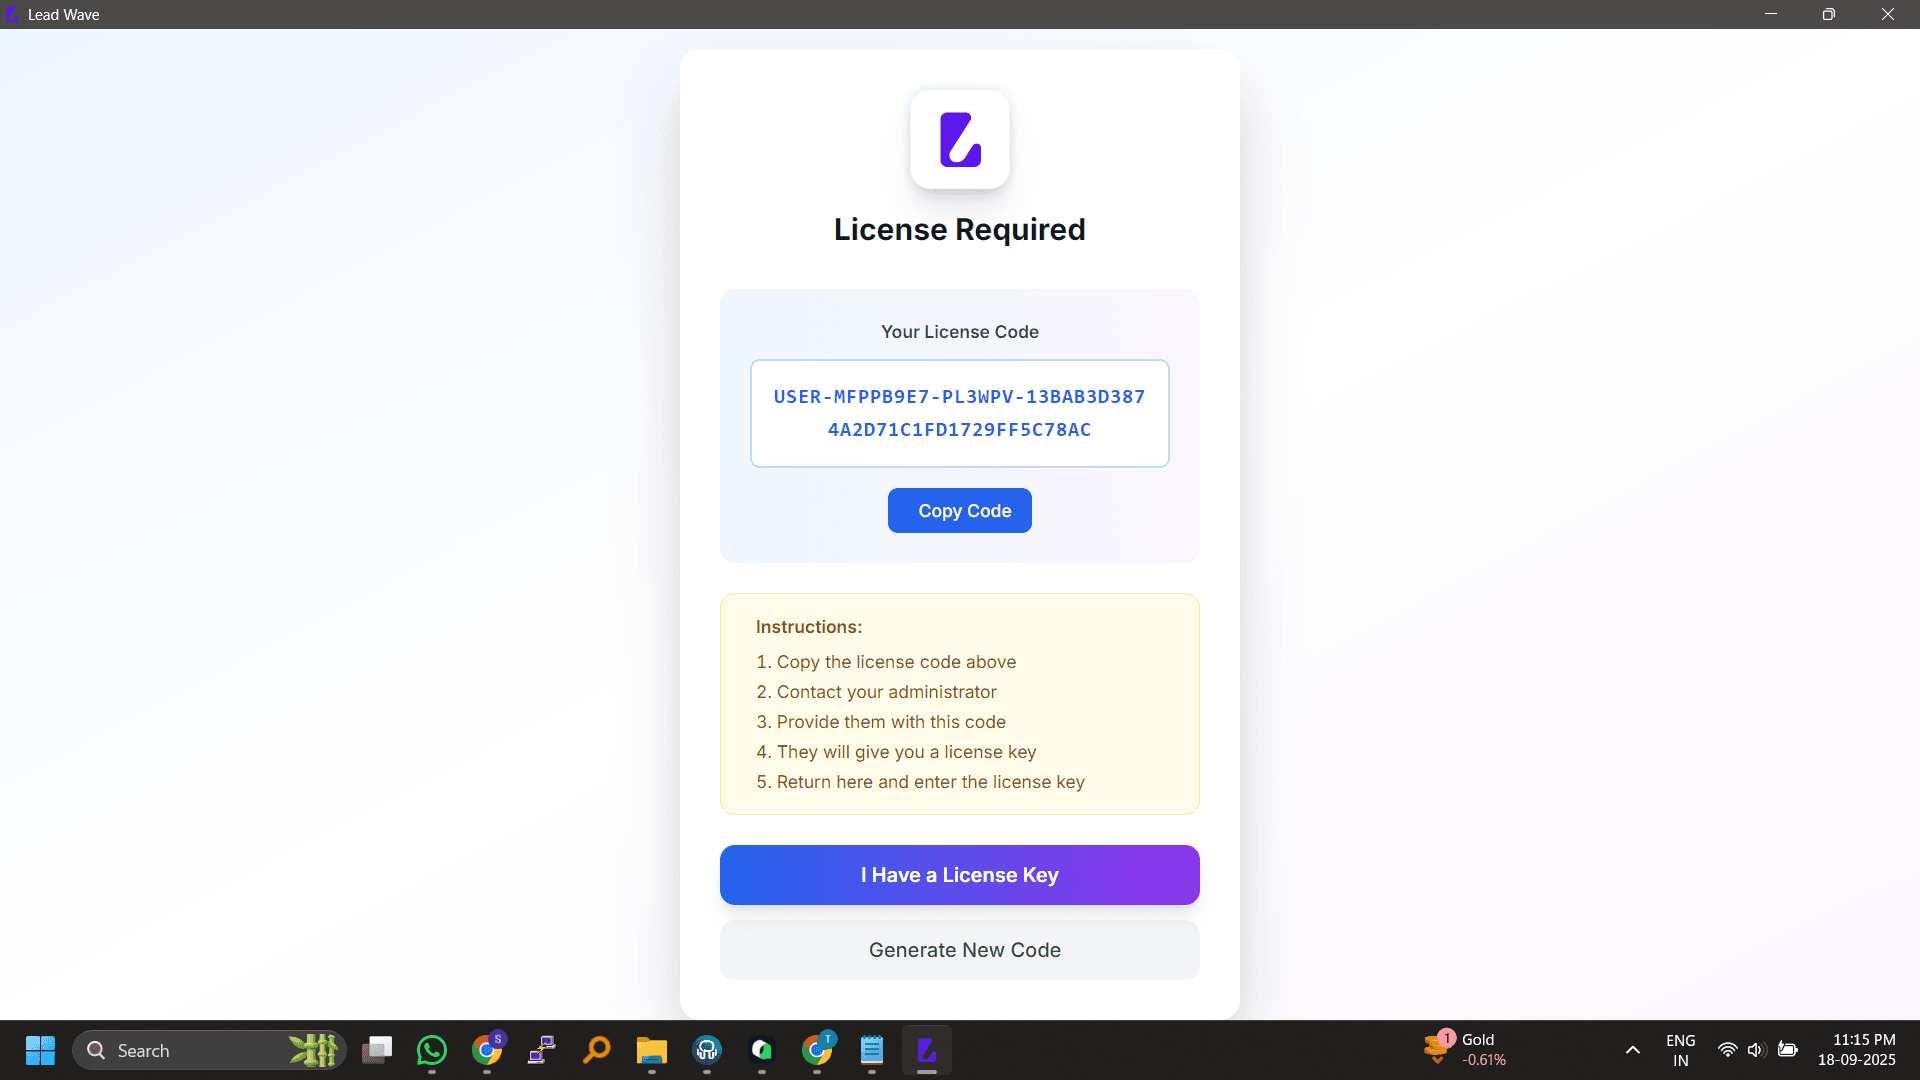Open WhatsApp from the taskbar
1920x1080 pixels.
pos(432,1050)
